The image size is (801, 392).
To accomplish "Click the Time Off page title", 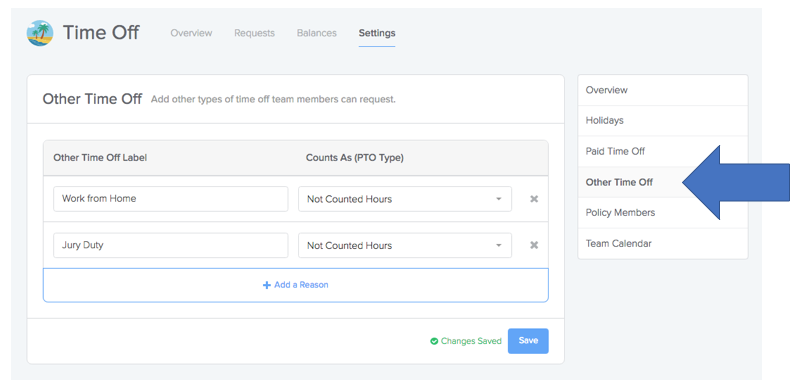I will click(x=101, y=33).
